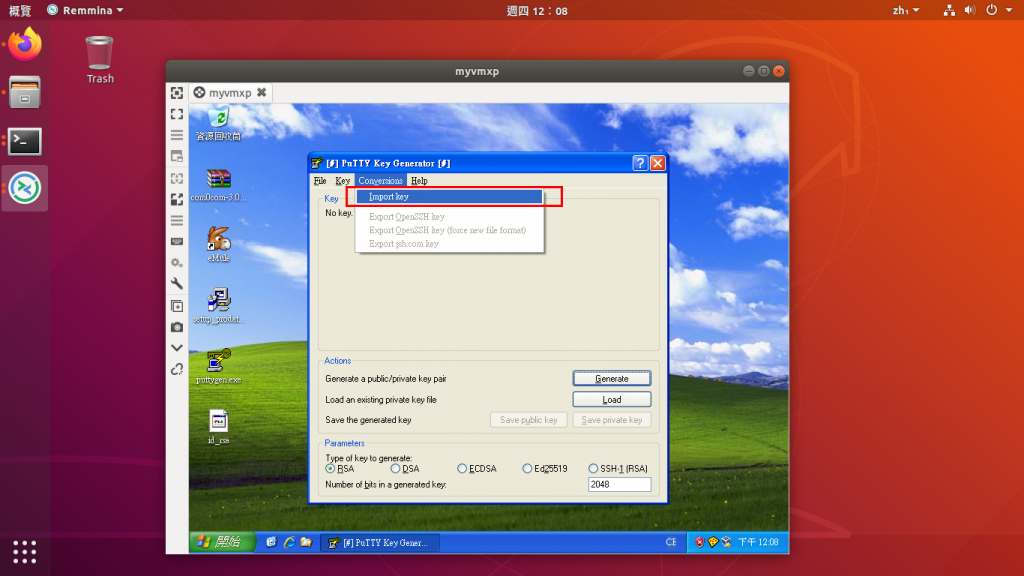1024x576 pixels.
Task: Expand the Remmina app menu in the top bar
Action: (x=85, y=10)
